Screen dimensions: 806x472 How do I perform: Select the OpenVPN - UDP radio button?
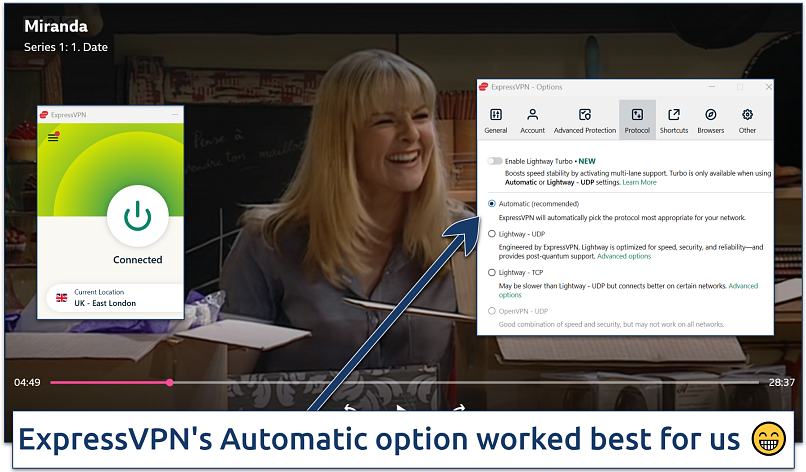click(x=490, y=310)
